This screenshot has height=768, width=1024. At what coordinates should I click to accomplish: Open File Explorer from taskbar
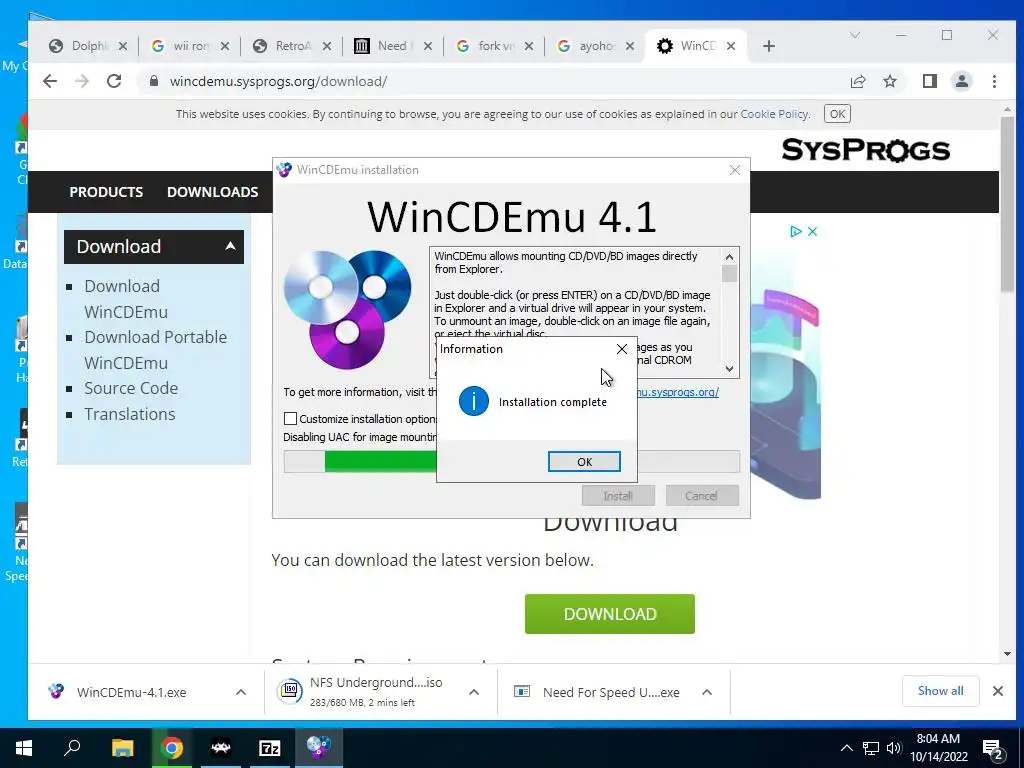[x=122, y=748]
